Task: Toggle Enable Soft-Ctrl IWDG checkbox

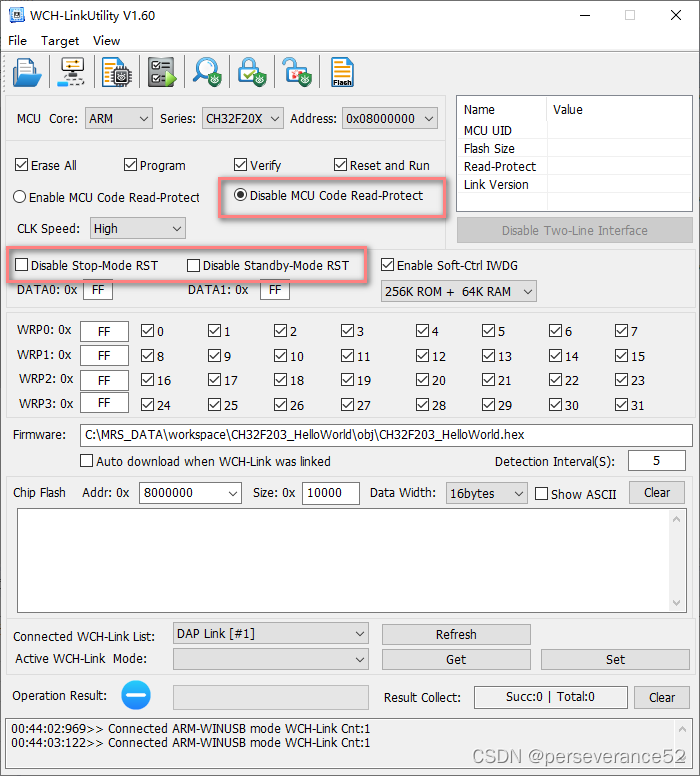Action: pyautogui.click(x=388, y=265)
